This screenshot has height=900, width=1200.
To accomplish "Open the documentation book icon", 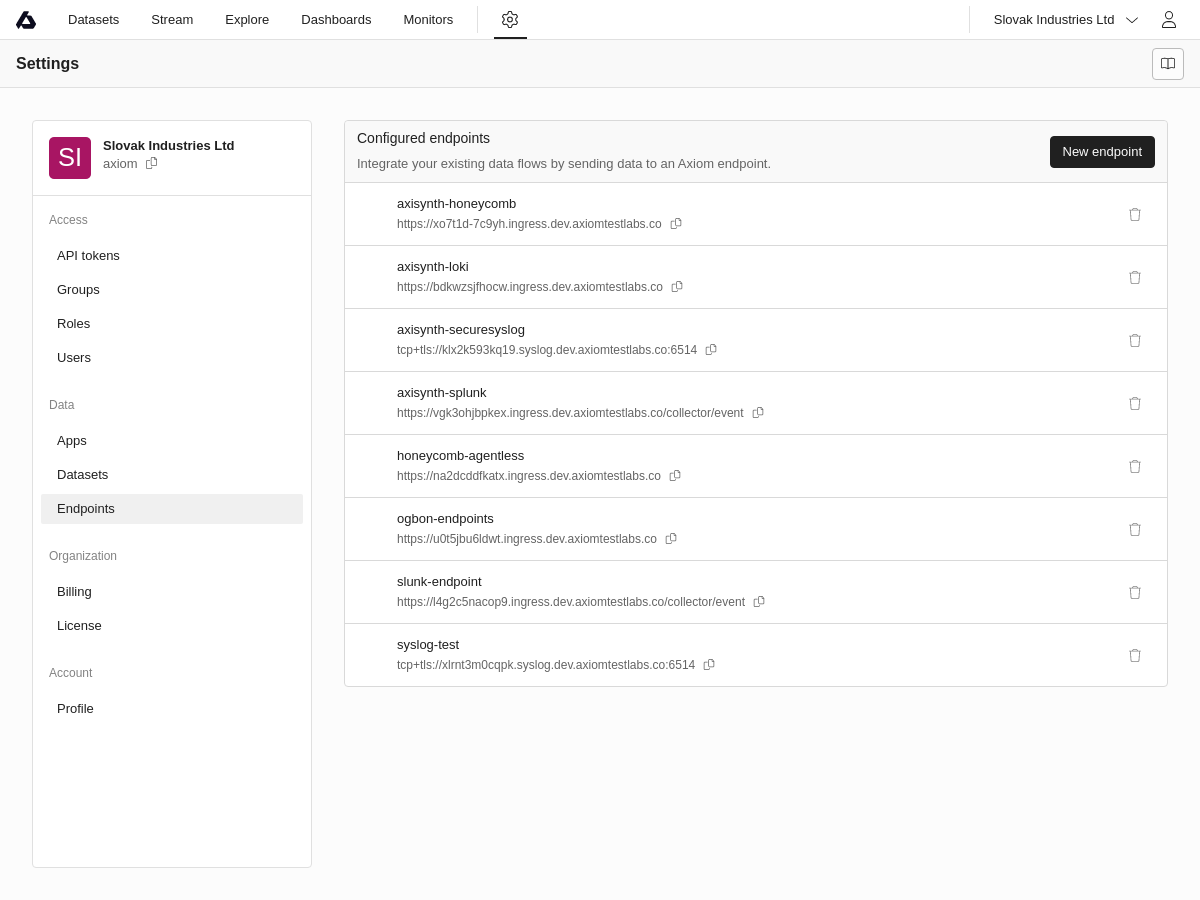I will (x=1168, y=64).
